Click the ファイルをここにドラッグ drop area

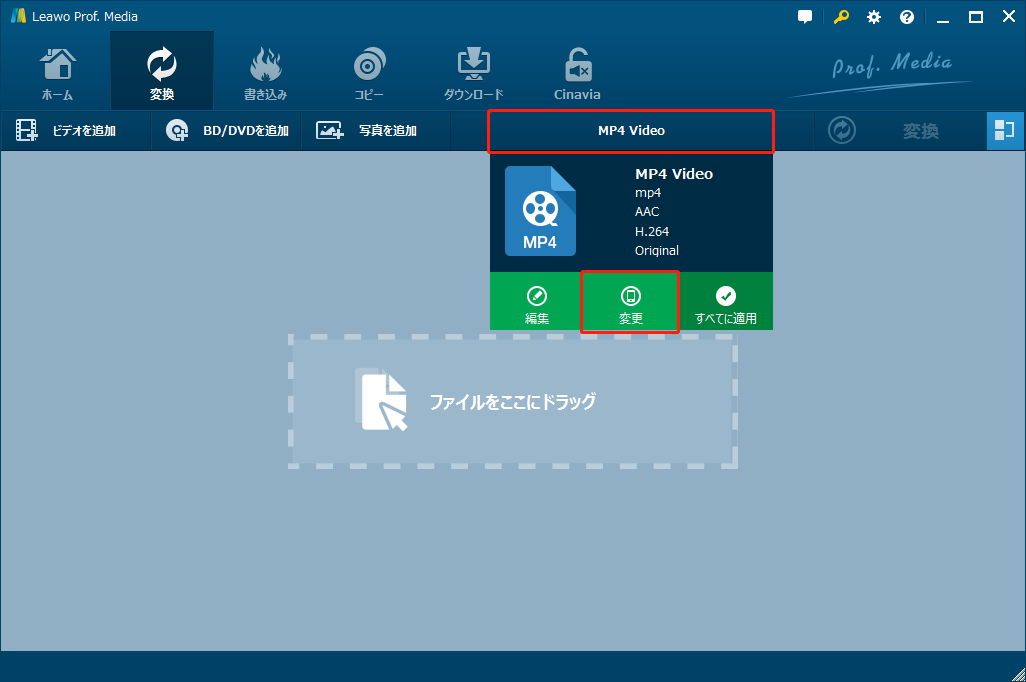tap(513, 401)
